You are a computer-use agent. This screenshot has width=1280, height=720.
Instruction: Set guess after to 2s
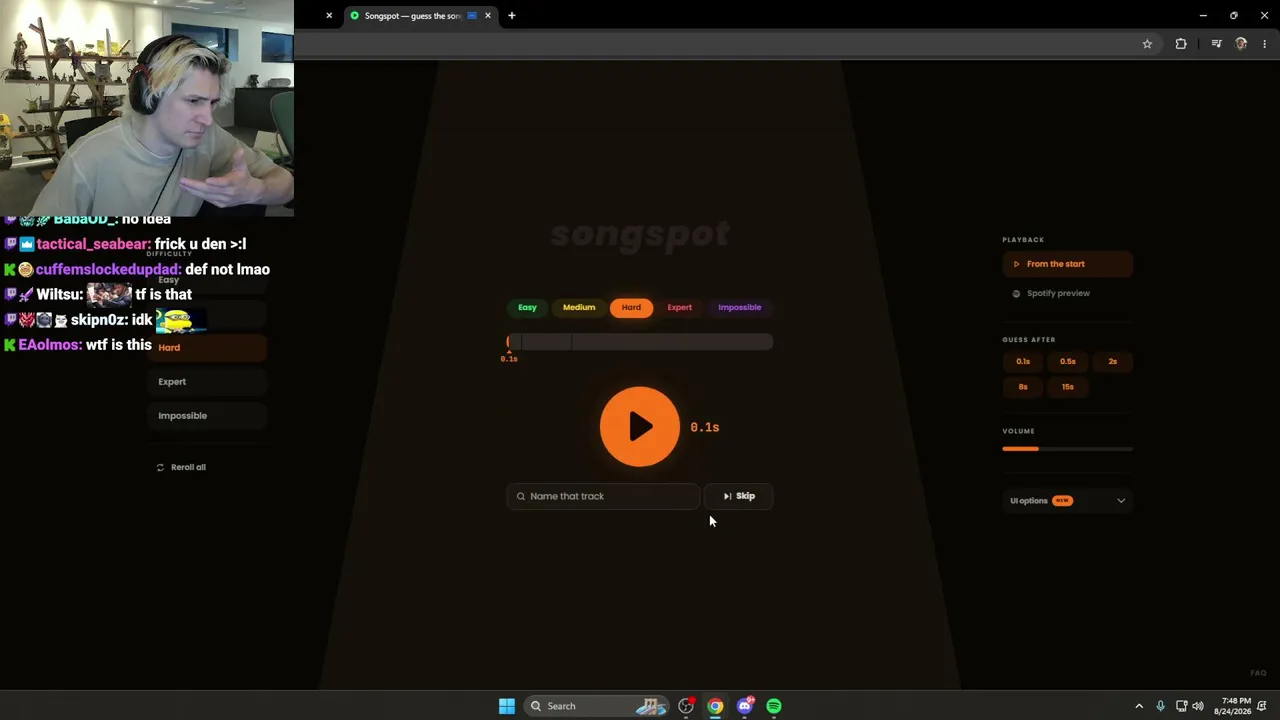1112,361
